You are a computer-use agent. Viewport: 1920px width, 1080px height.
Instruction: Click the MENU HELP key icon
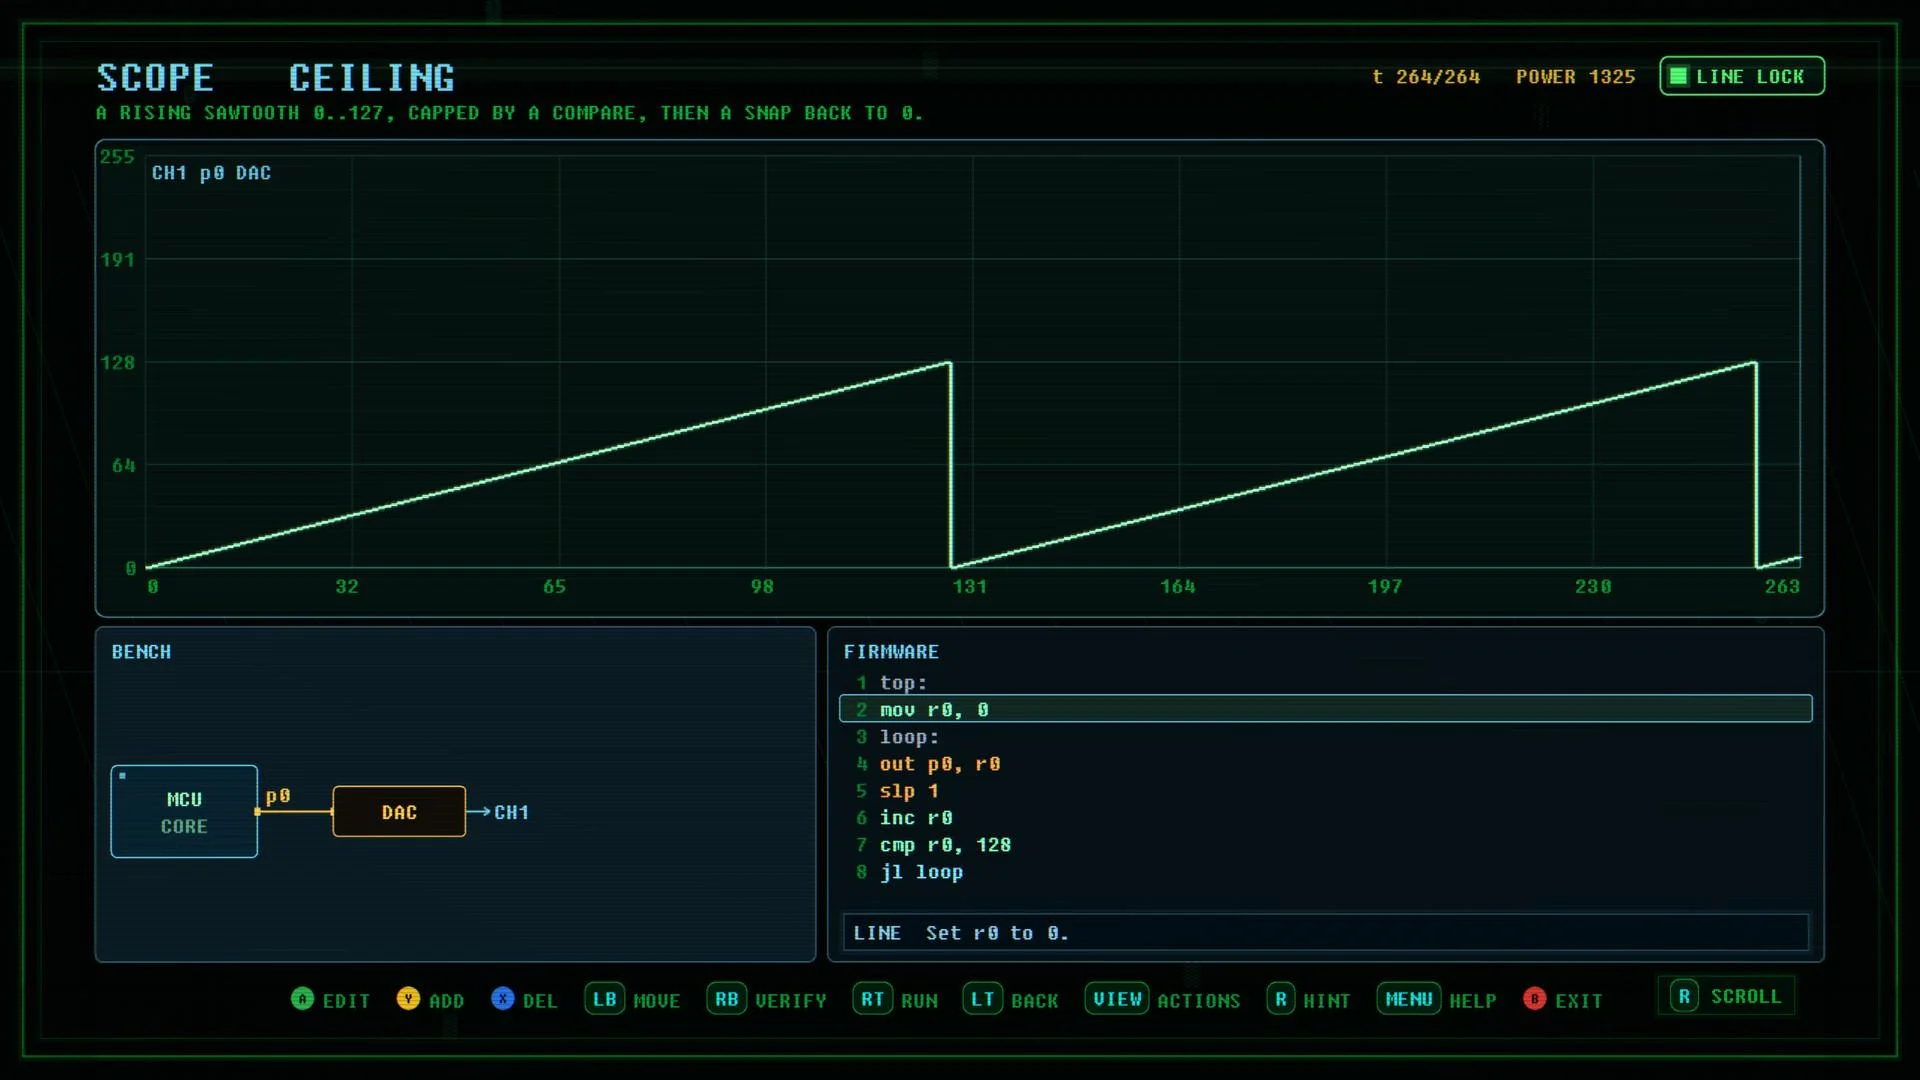pyautogui.click(x=1409, y=999)
